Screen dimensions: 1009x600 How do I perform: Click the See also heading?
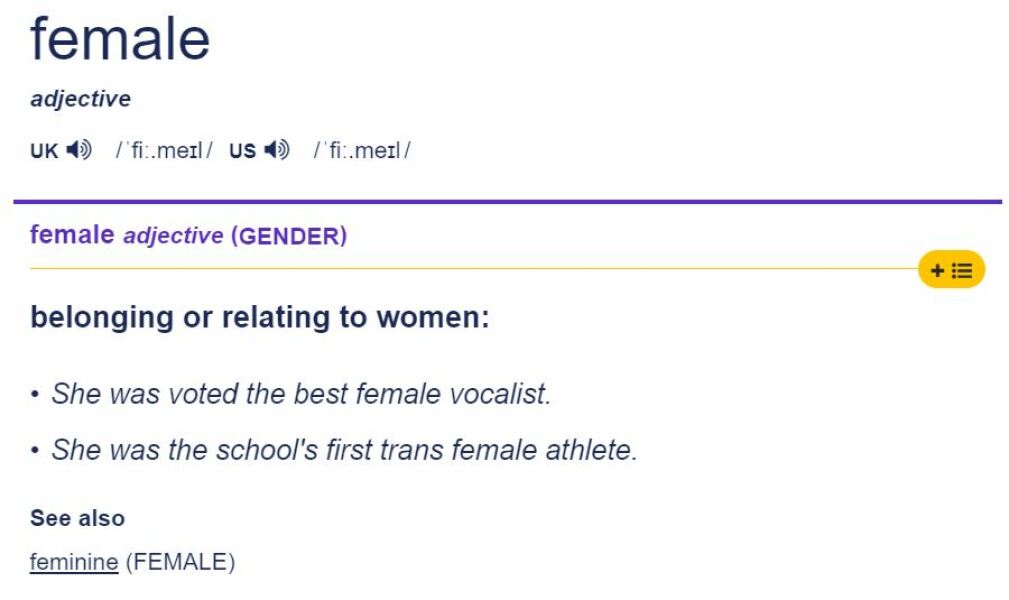tap(76, 518)
